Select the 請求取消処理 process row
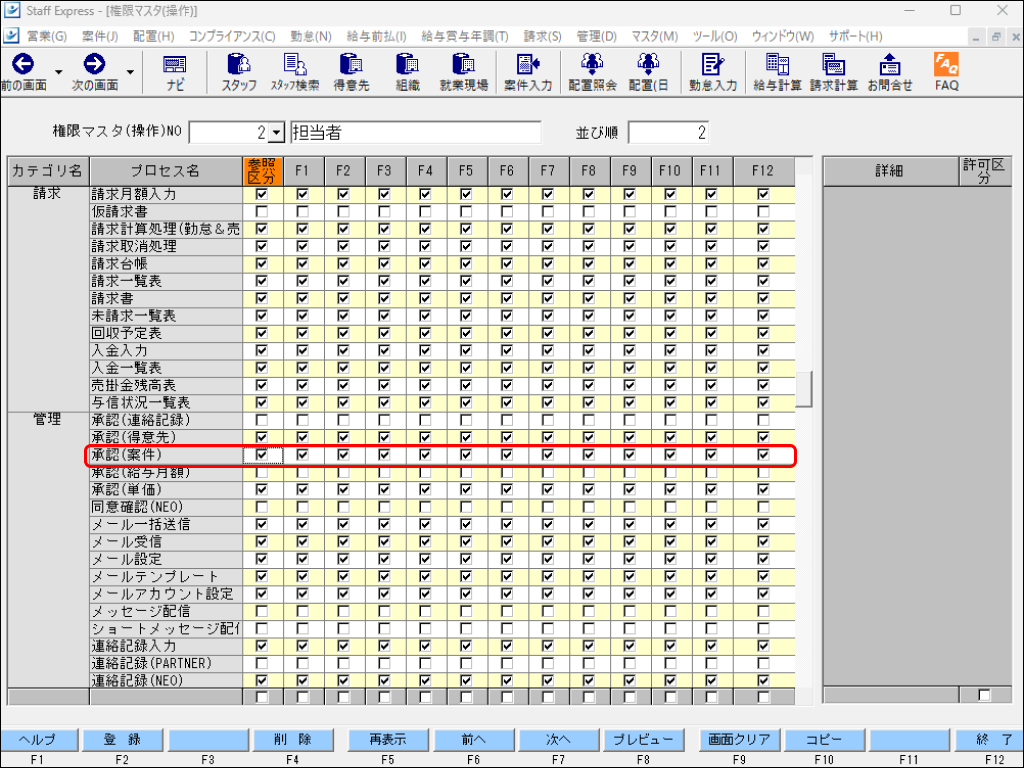Screen dimensions: 1024x768 click(165, 246)
